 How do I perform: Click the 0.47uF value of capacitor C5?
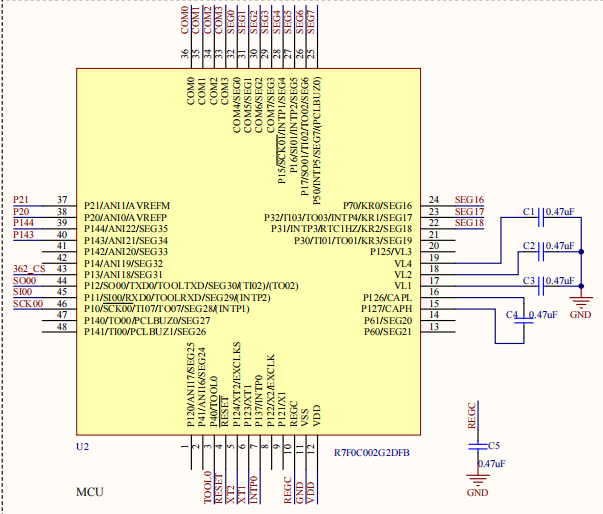[492, 464]
